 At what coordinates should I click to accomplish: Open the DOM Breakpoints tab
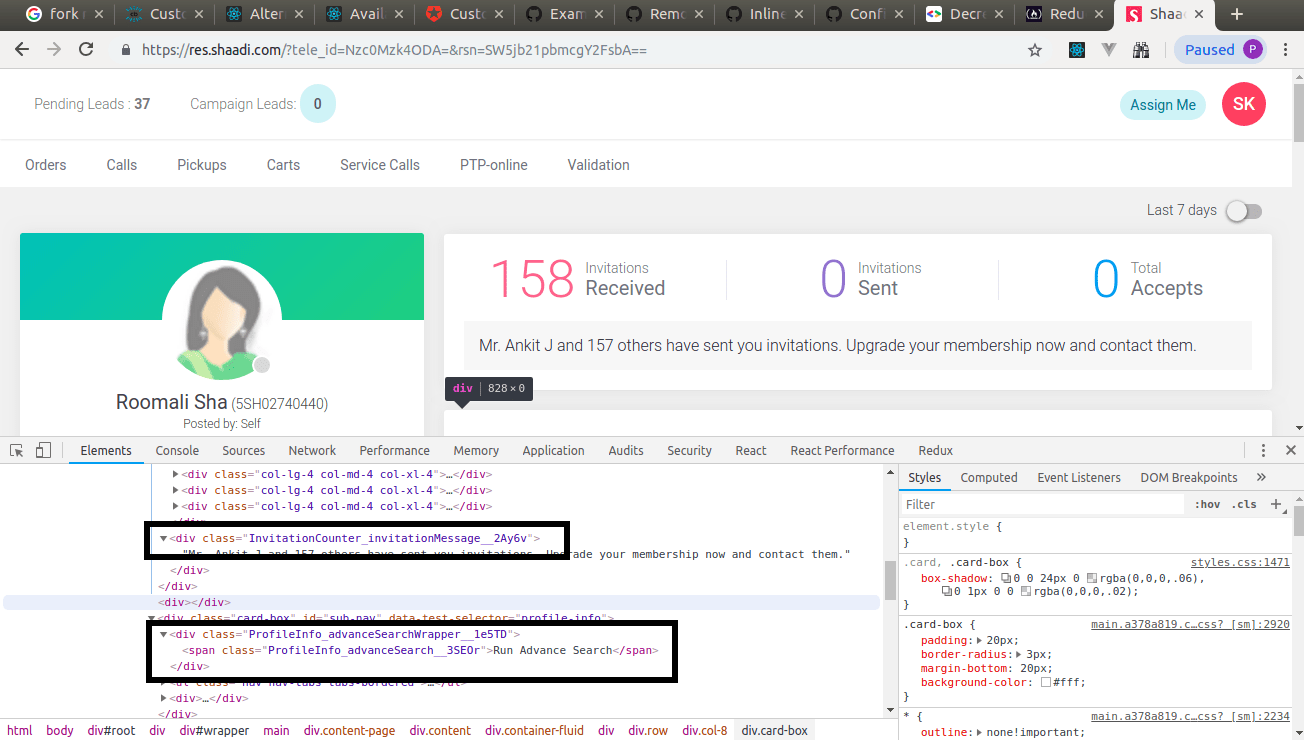coord(1189,478)
